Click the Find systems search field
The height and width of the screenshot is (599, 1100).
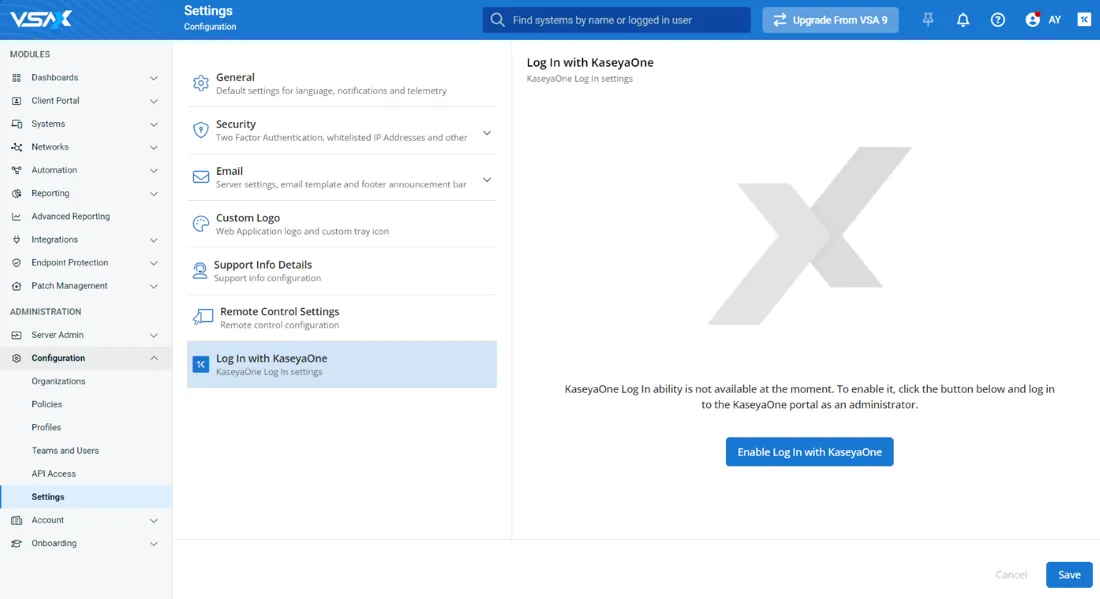click(625, 20)
